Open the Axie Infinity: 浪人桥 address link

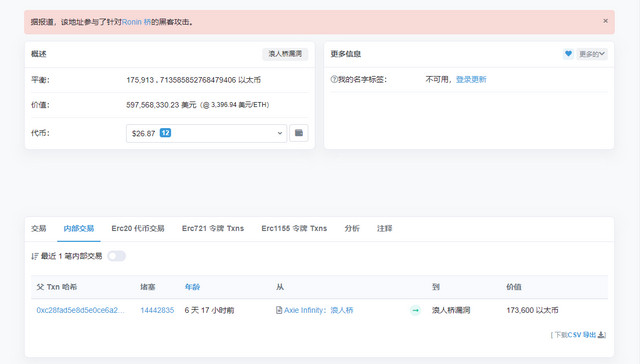[318, 310]
